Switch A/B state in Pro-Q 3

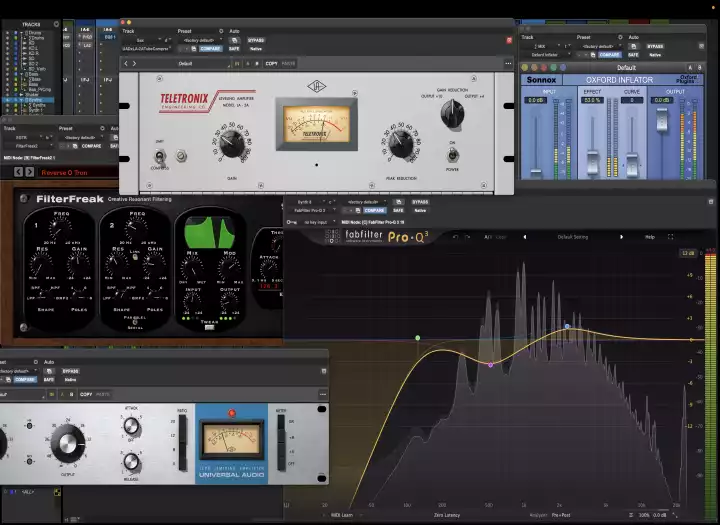tap(488, 237)
